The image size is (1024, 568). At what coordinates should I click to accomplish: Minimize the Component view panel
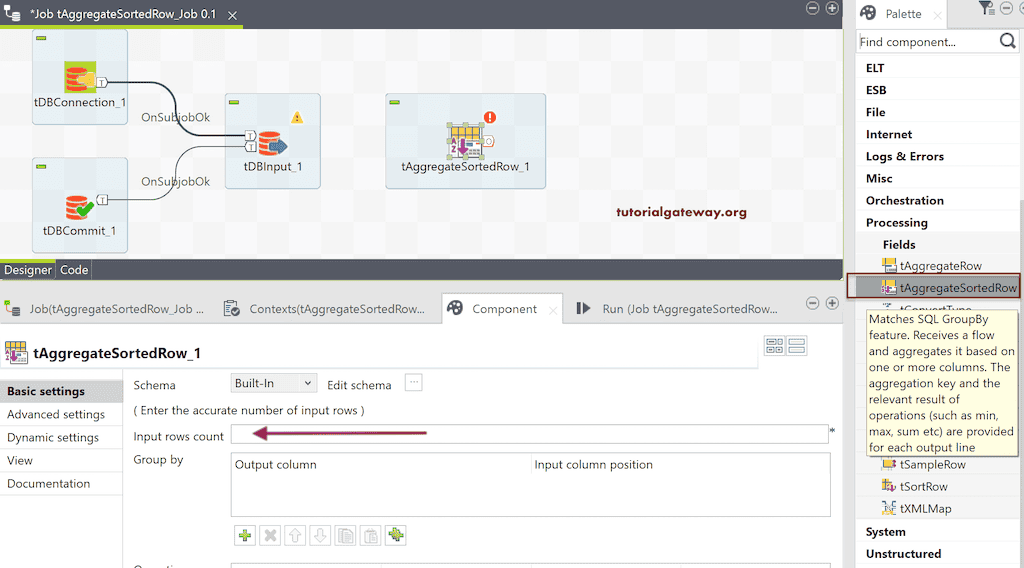pyautogui.click(x=812, y=303)
